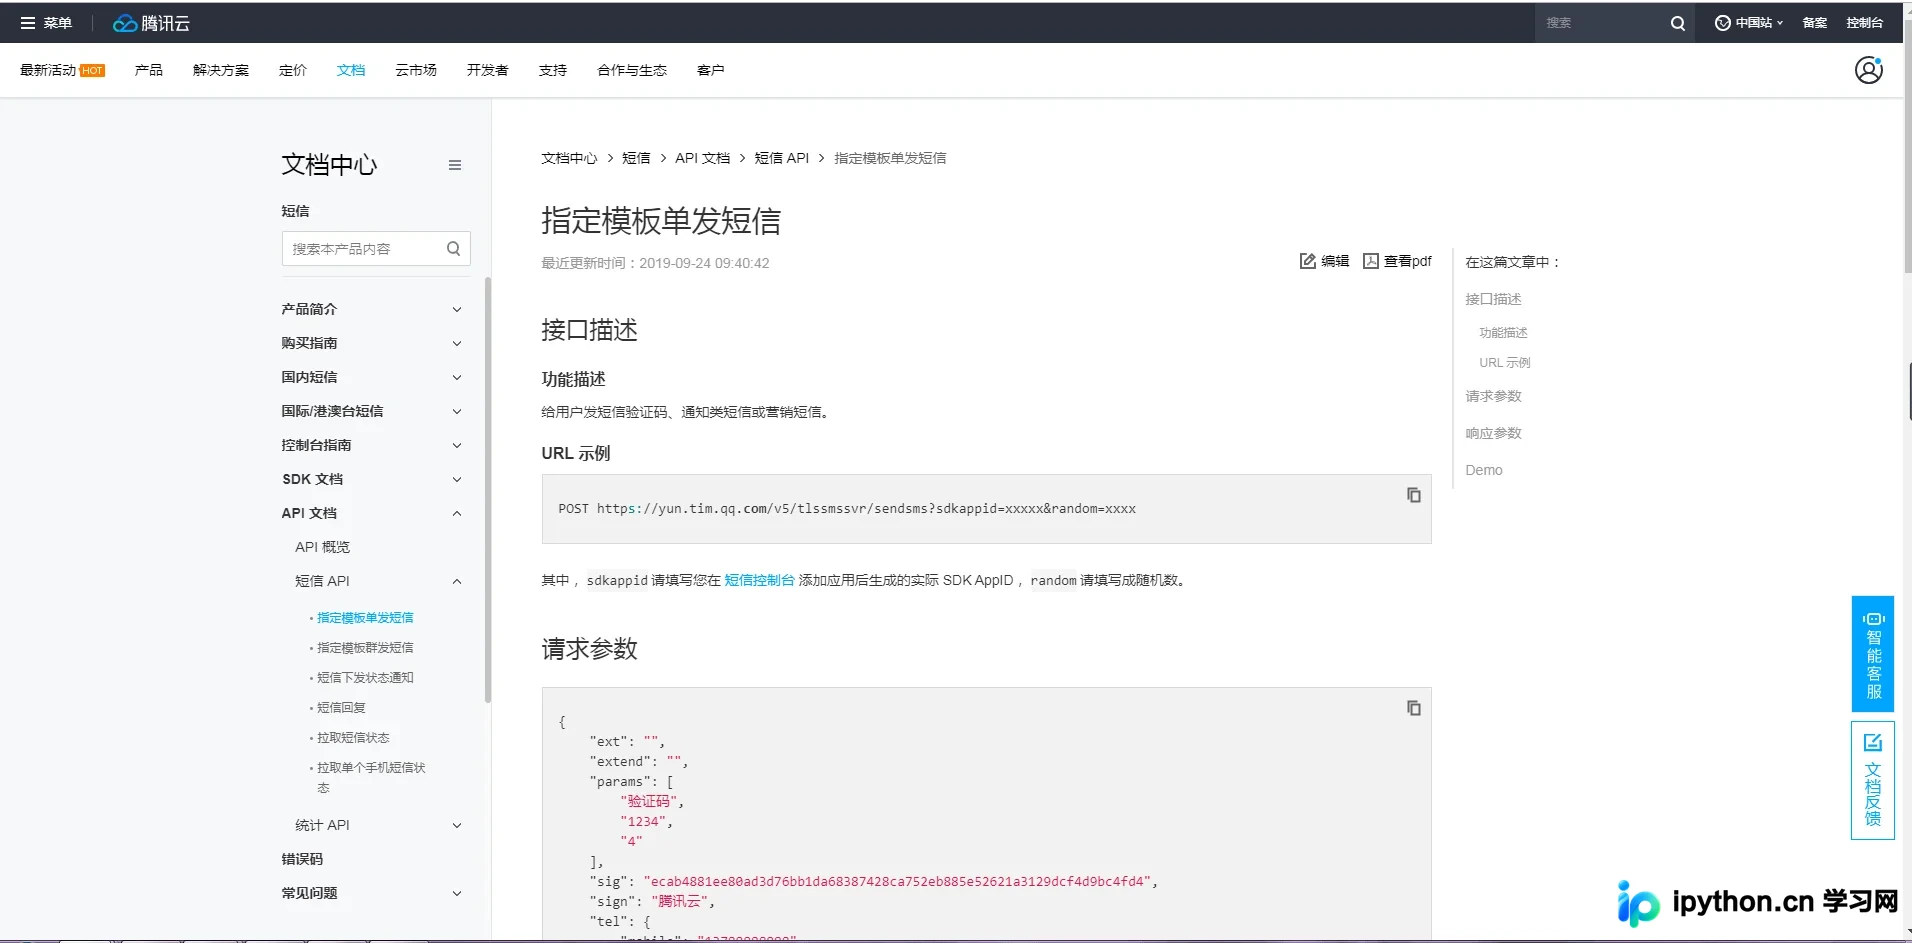
Task: Copy the URL example code block
Action: point(1414,495)
